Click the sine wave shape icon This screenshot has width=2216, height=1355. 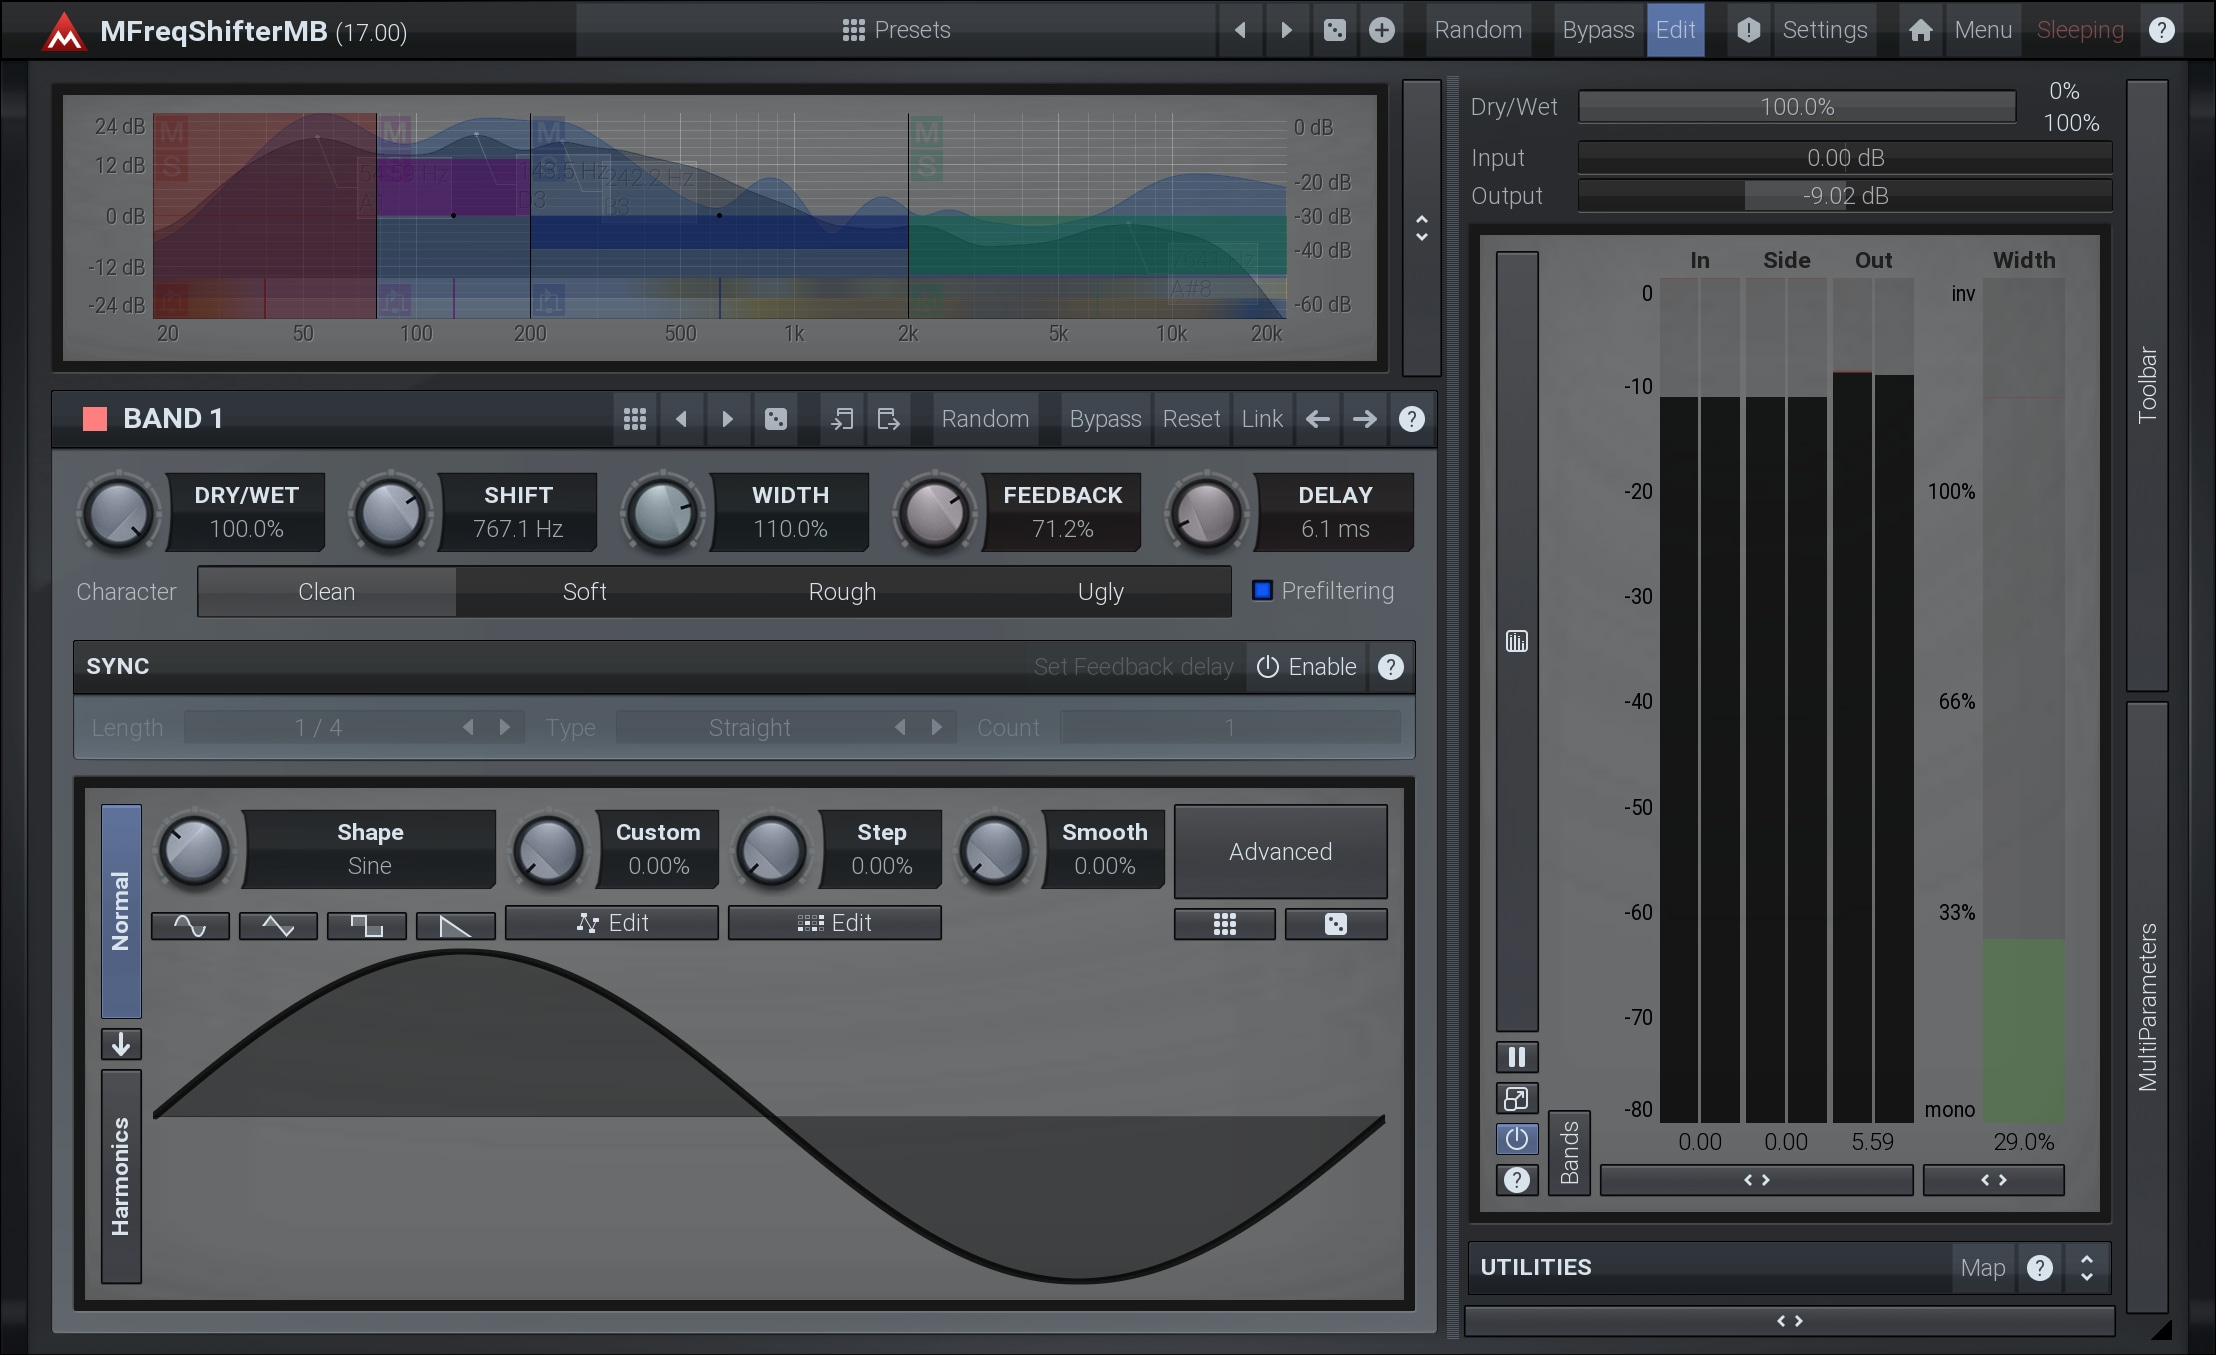pos(190,925)
